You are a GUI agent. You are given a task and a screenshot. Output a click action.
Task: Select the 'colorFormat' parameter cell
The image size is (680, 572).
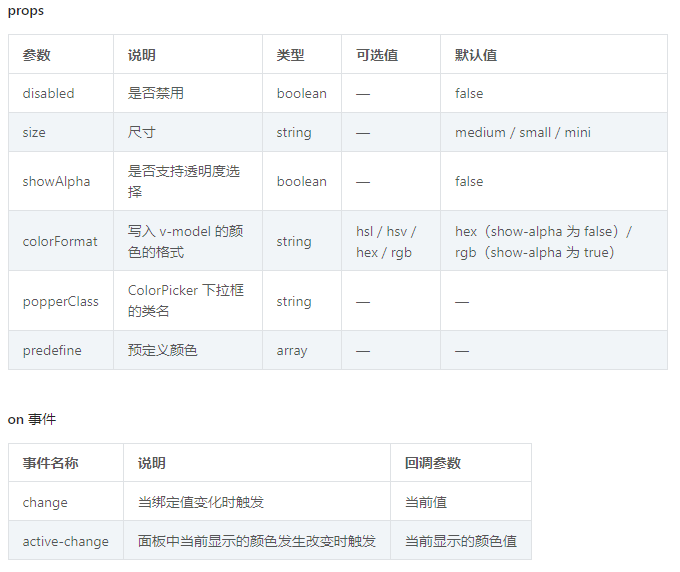(60, 241)
